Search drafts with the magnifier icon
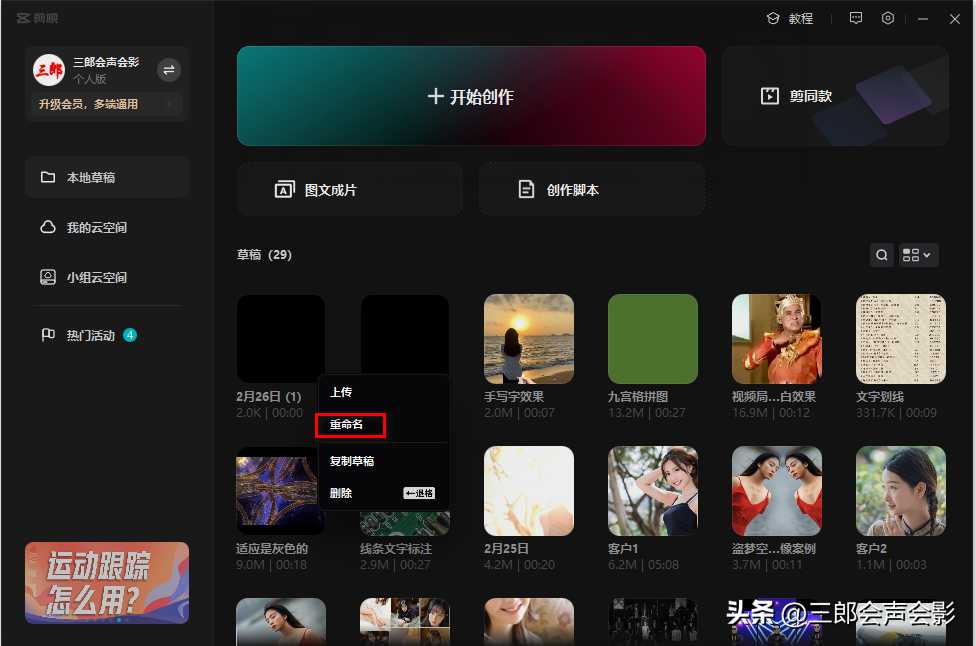The image size is (976, 646). coord(882,255)
